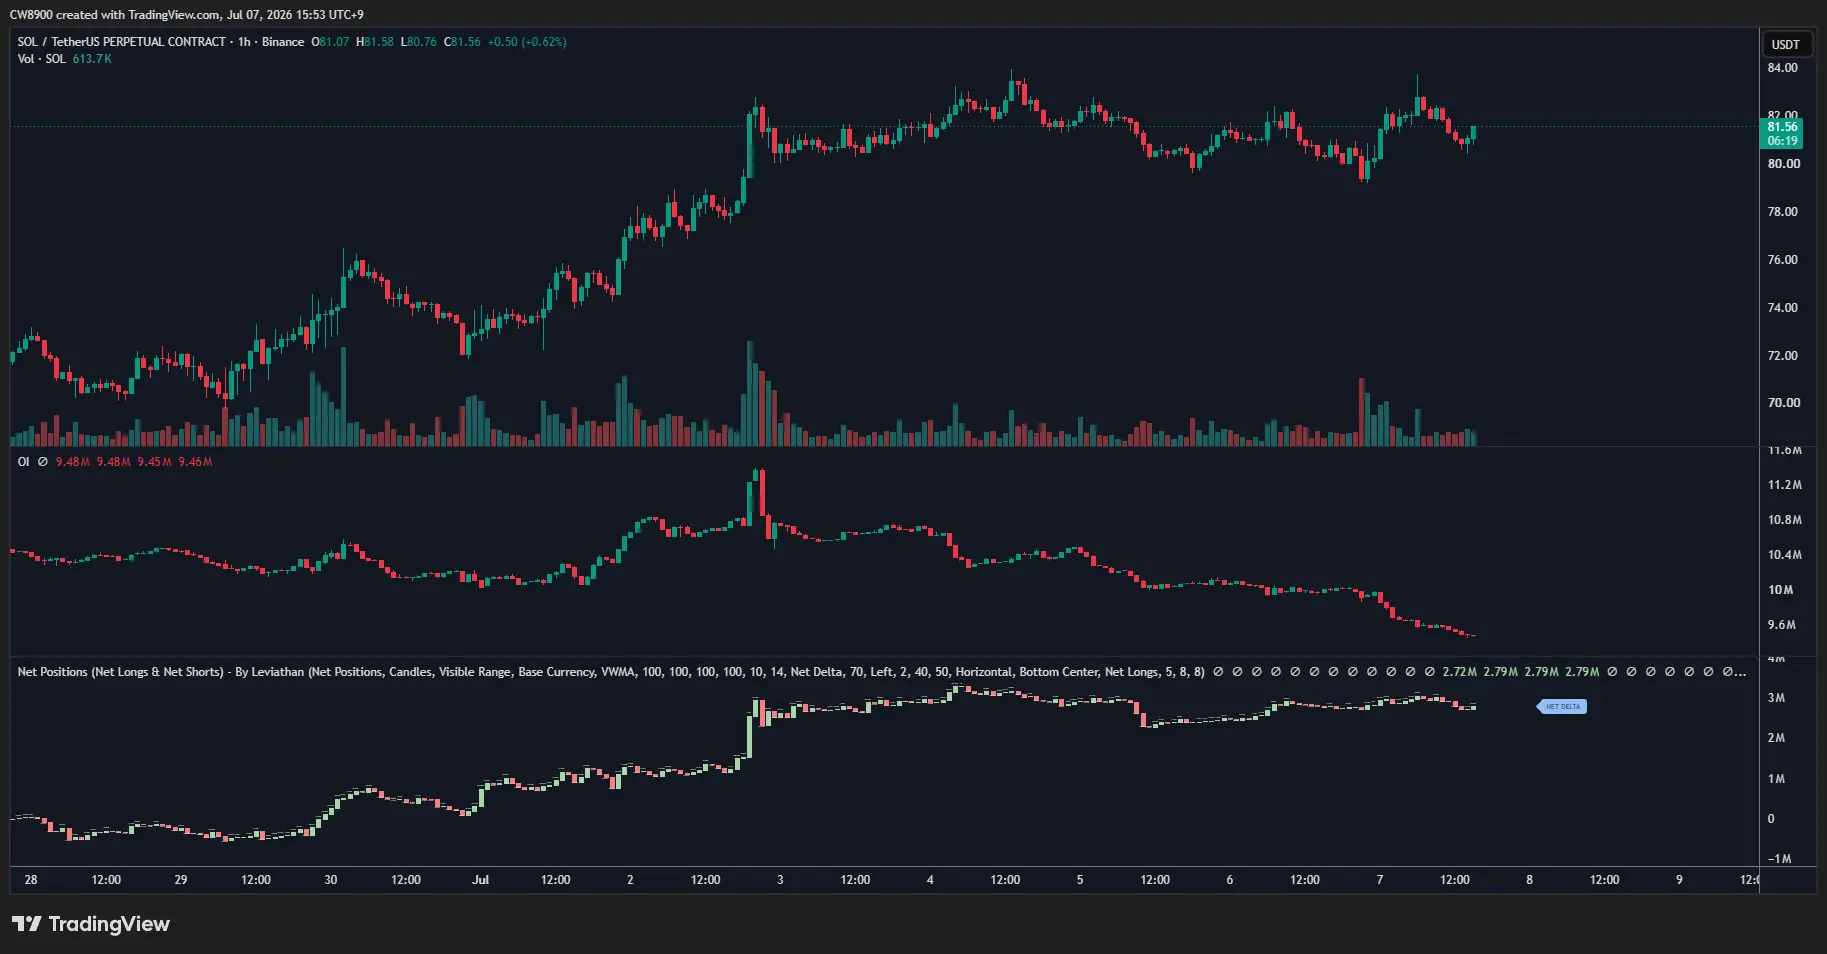Select the Vol · SOL indicator label
Image resolution: width=1827 pixels, height=954 pixels.
(42, 59)
